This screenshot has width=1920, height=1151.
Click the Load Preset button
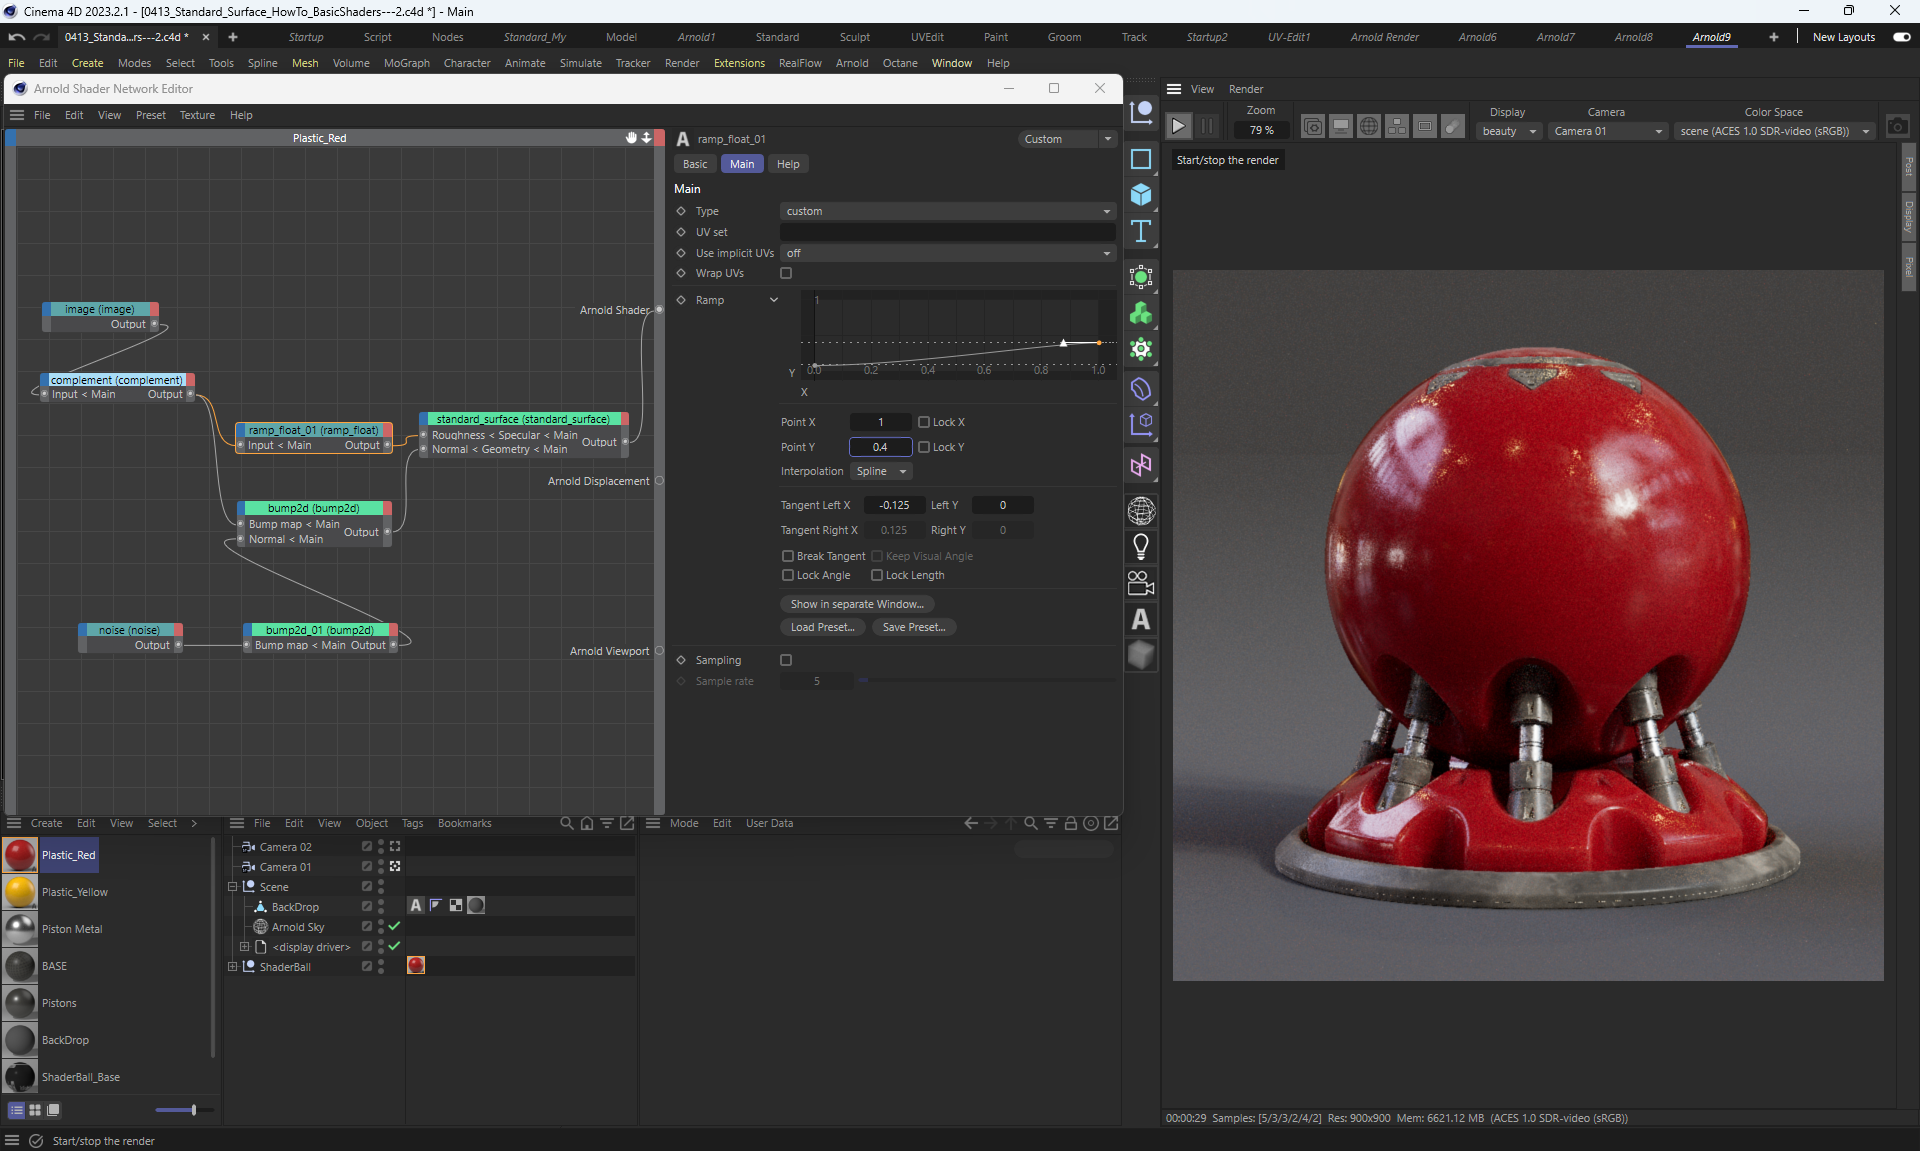pyautogui.click(x=822, y=627)
